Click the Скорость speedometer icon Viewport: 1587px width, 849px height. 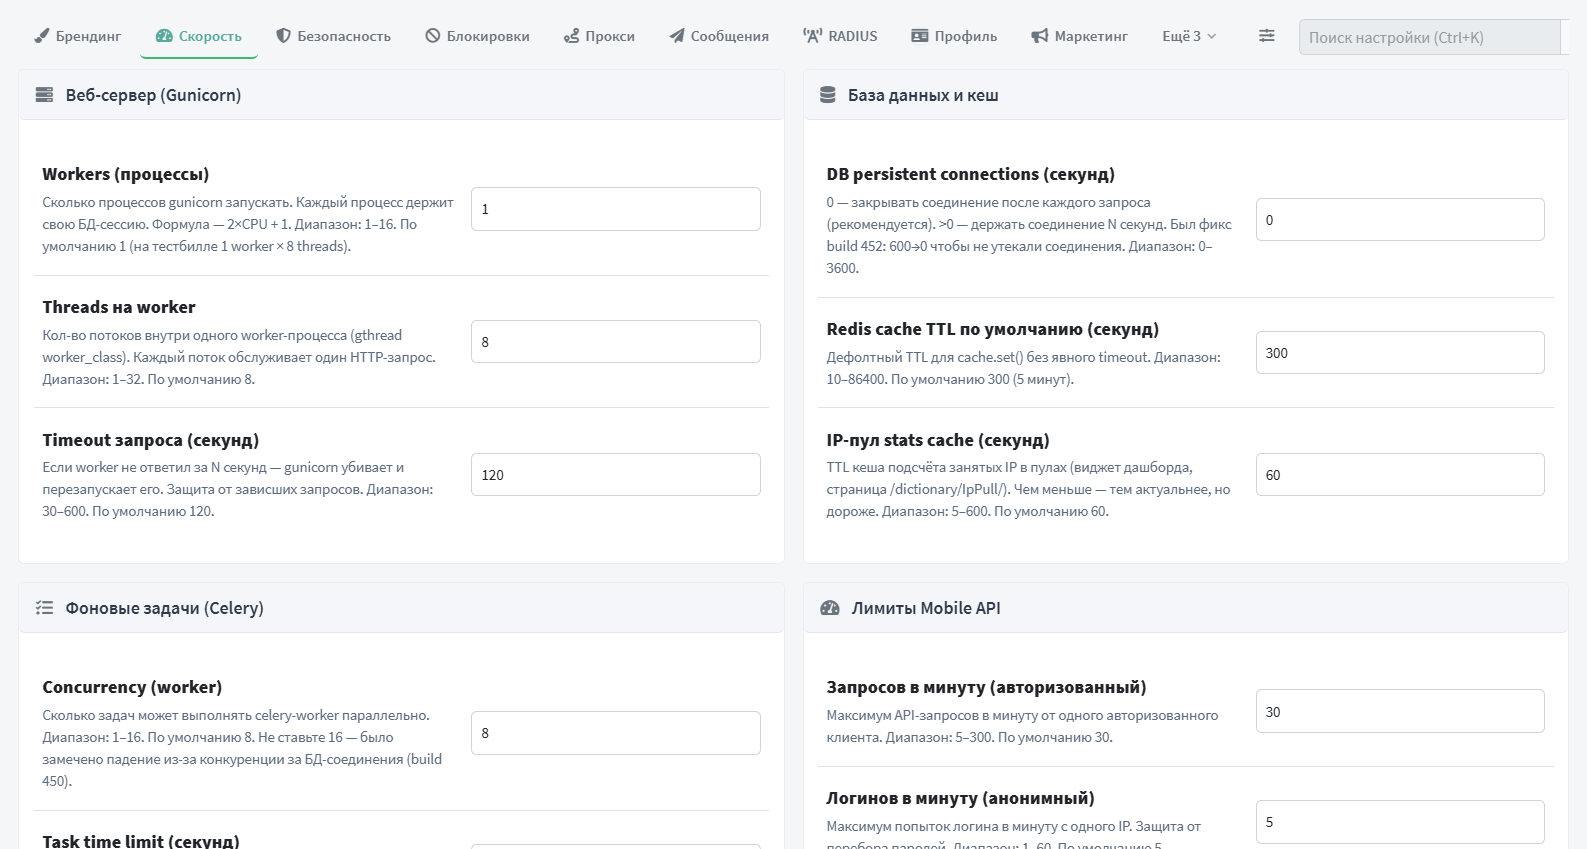pyautogui.click(x=164, y=36)
